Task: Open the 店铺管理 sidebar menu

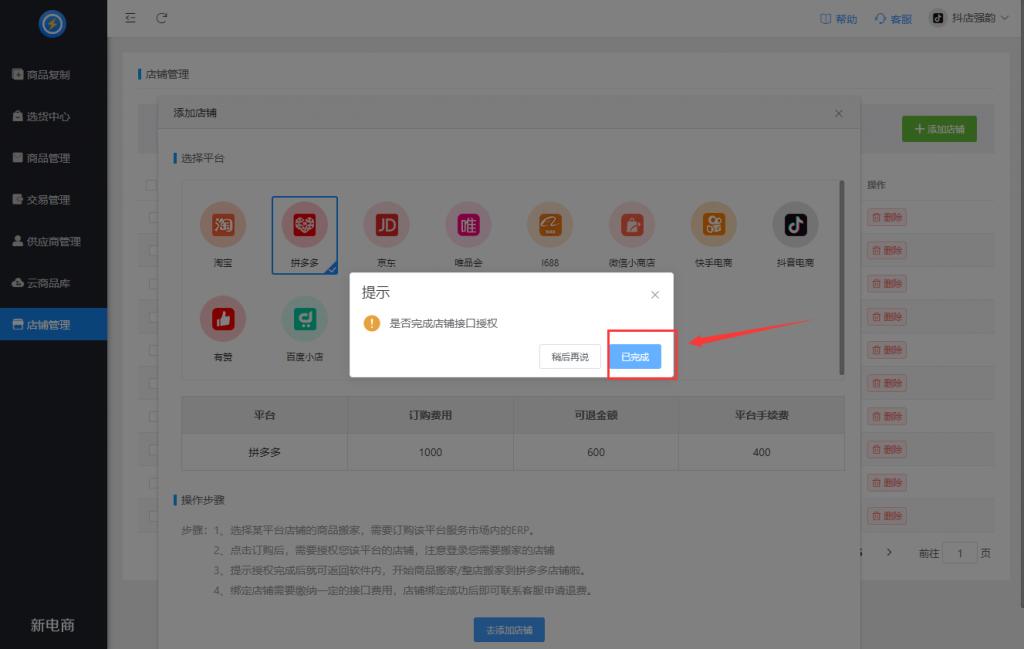Action: (x=53, y=324)
